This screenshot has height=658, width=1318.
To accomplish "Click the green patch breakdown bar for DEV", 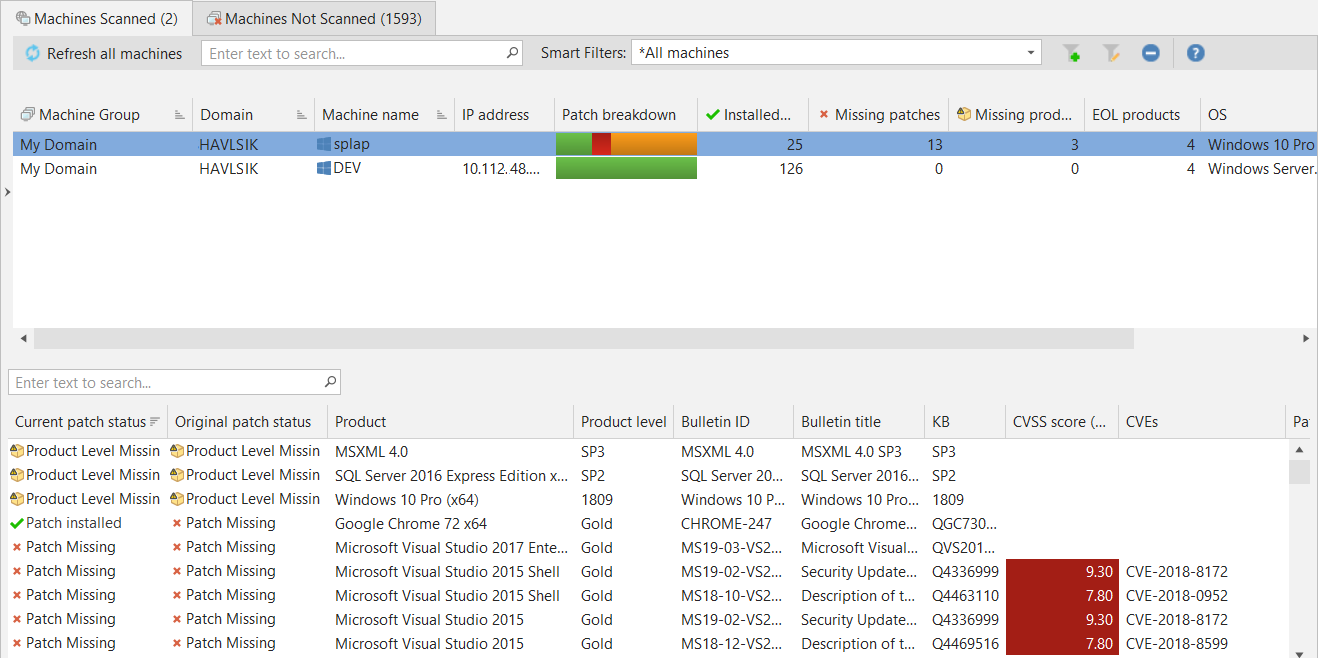I will 626,168.
